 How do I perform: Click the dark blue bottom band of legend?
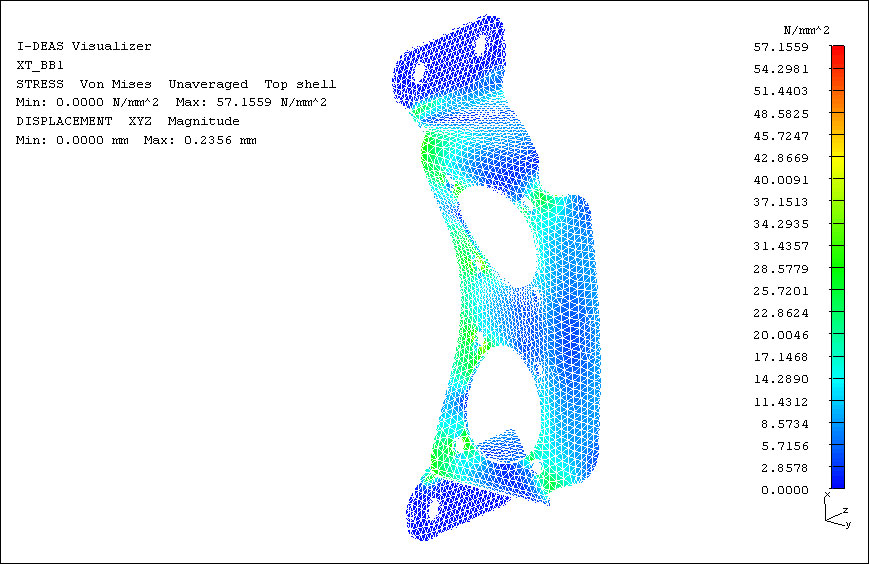click(837, 478)
